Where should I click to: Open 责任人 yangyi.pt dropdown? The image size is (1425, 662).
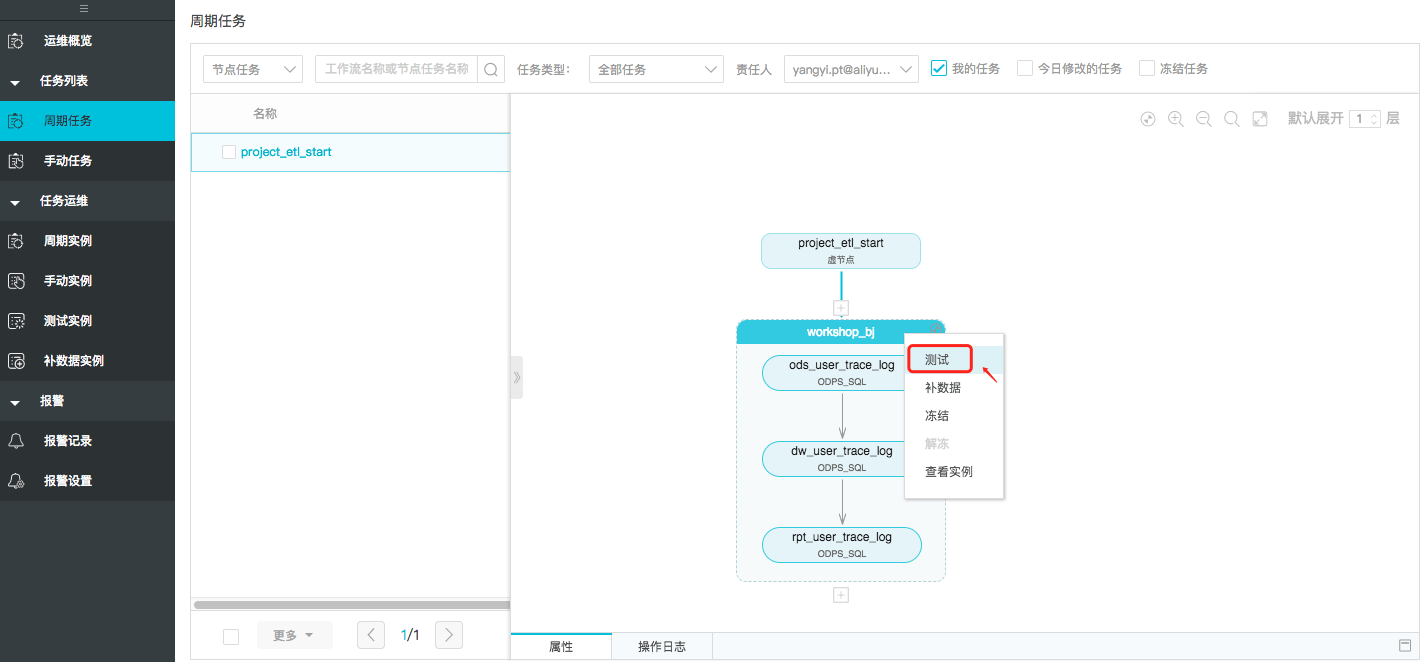[851, 69]
